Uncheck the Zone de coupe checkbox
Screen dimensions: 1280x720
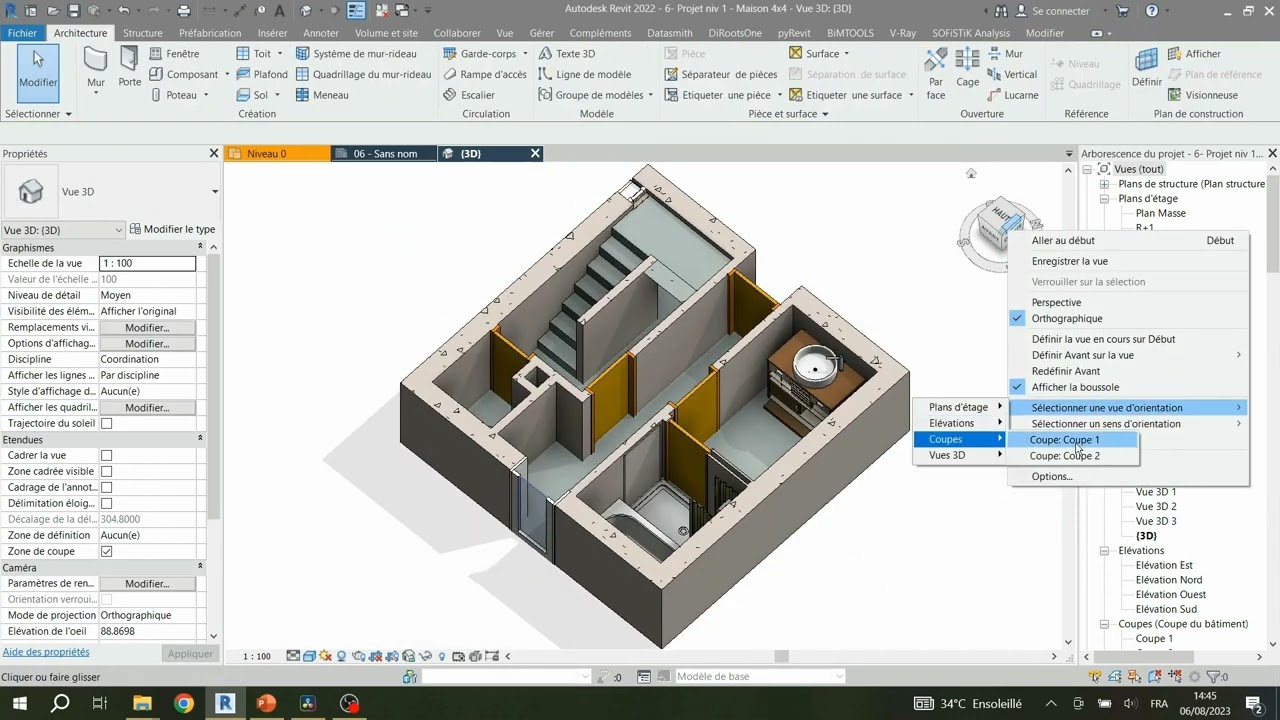click(106, 551)
